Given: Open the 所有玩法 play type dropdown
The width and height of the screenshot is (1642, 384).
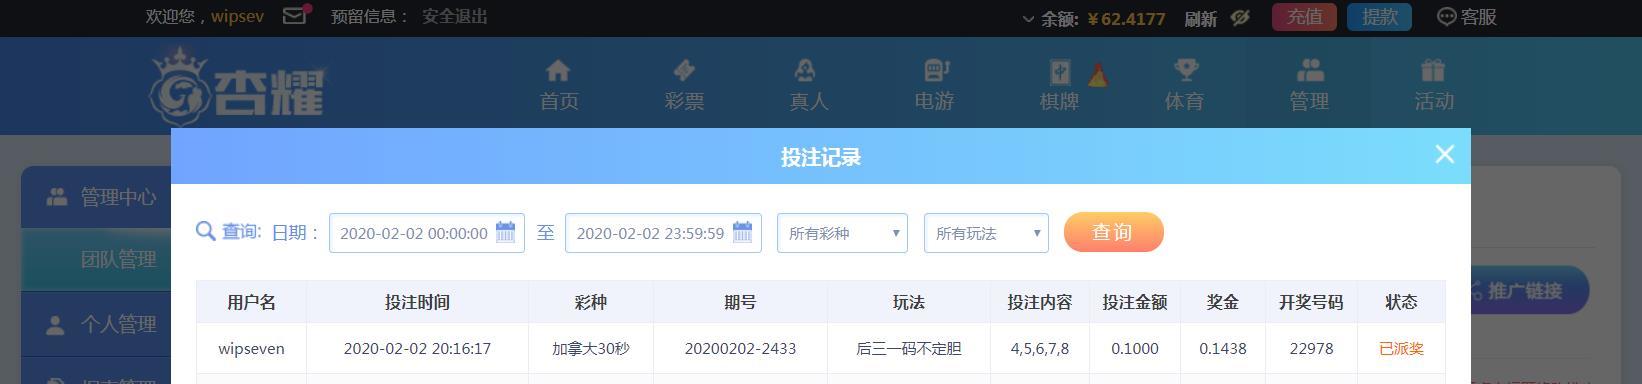Looking at the screenshot, I should point(986,233).
